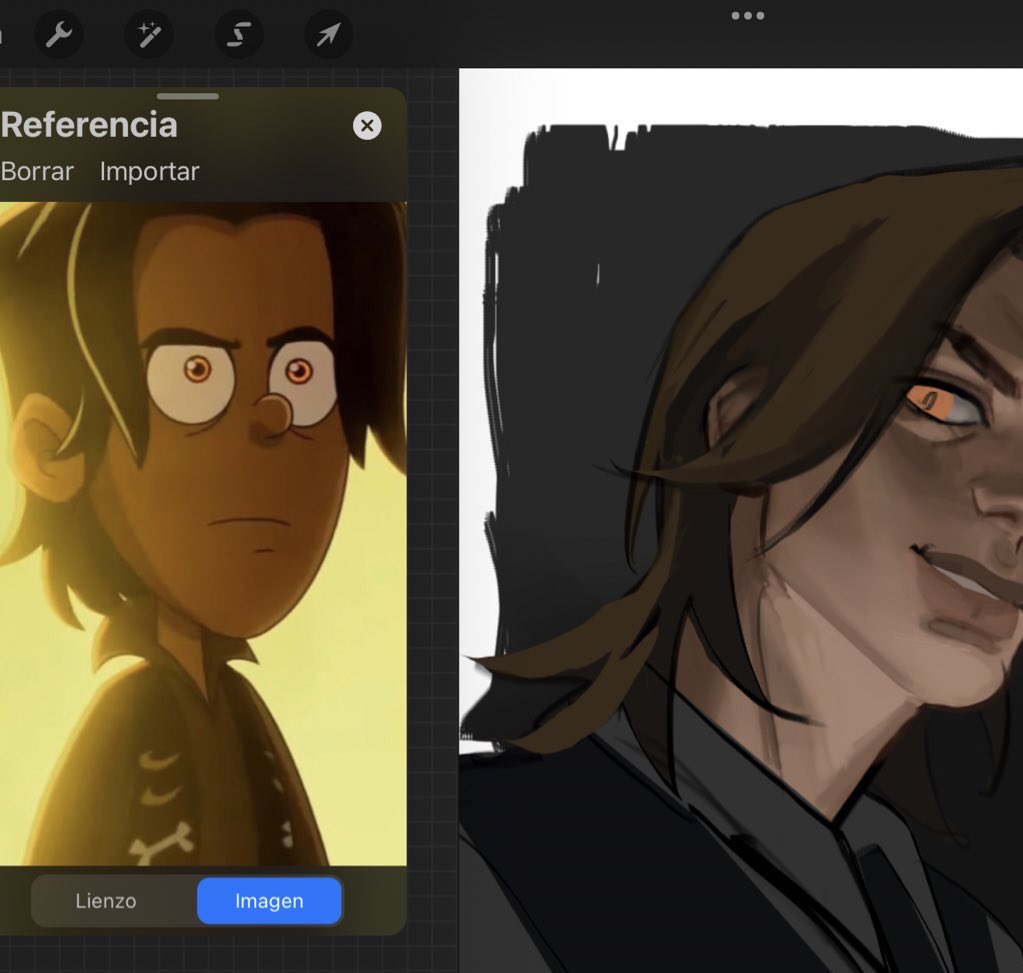Open the three-dot multitasking menu
1023x973 pixels.
pyautogui.click(x=748, y=16)
